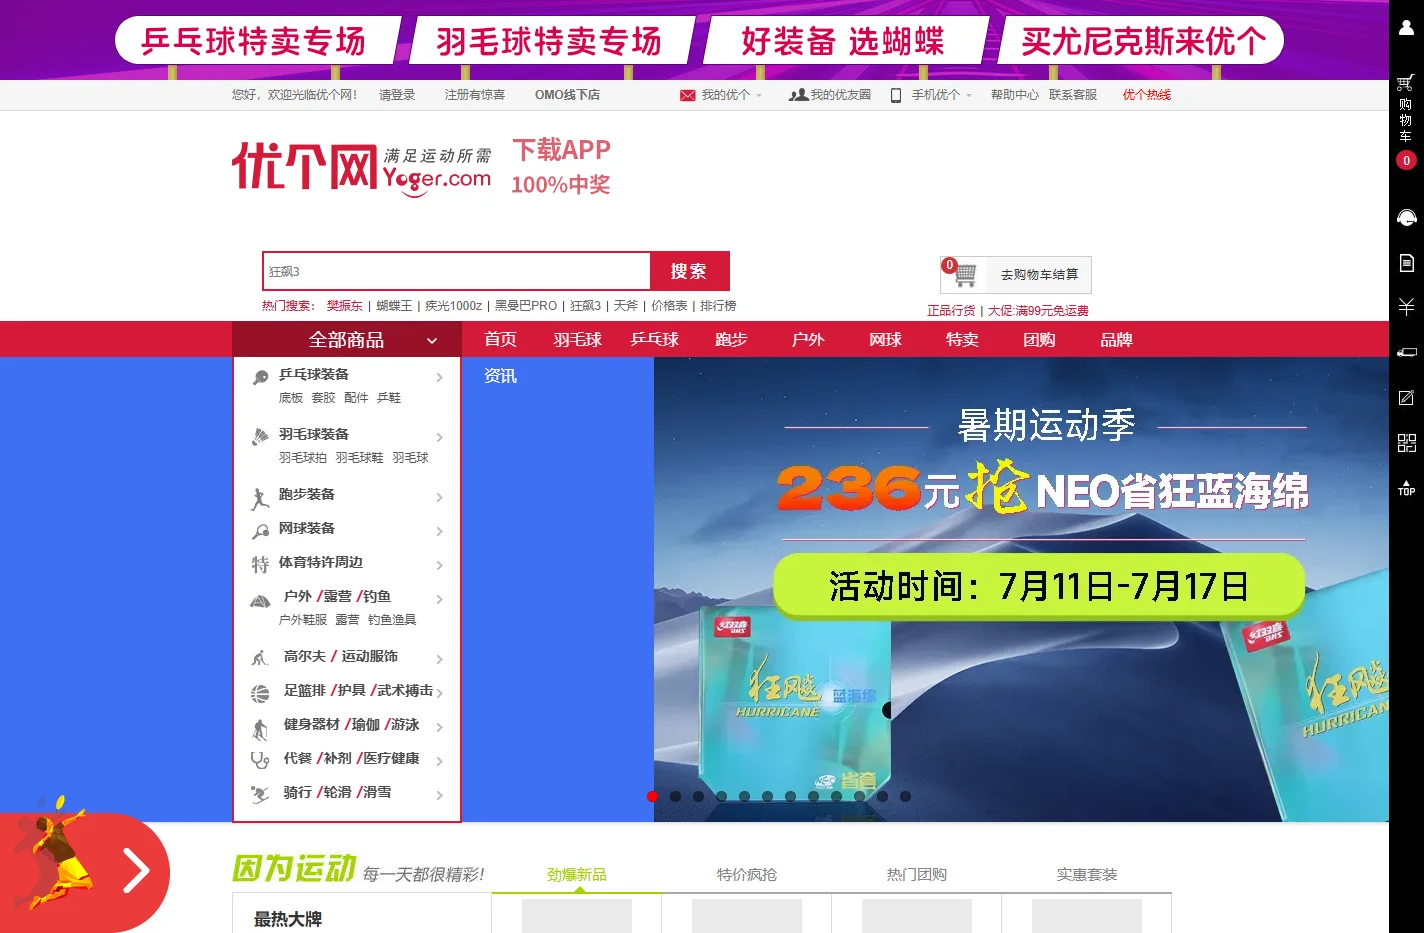
Task: Open the QR code icon in sidebar
Action: click(x=1406, y=443)
